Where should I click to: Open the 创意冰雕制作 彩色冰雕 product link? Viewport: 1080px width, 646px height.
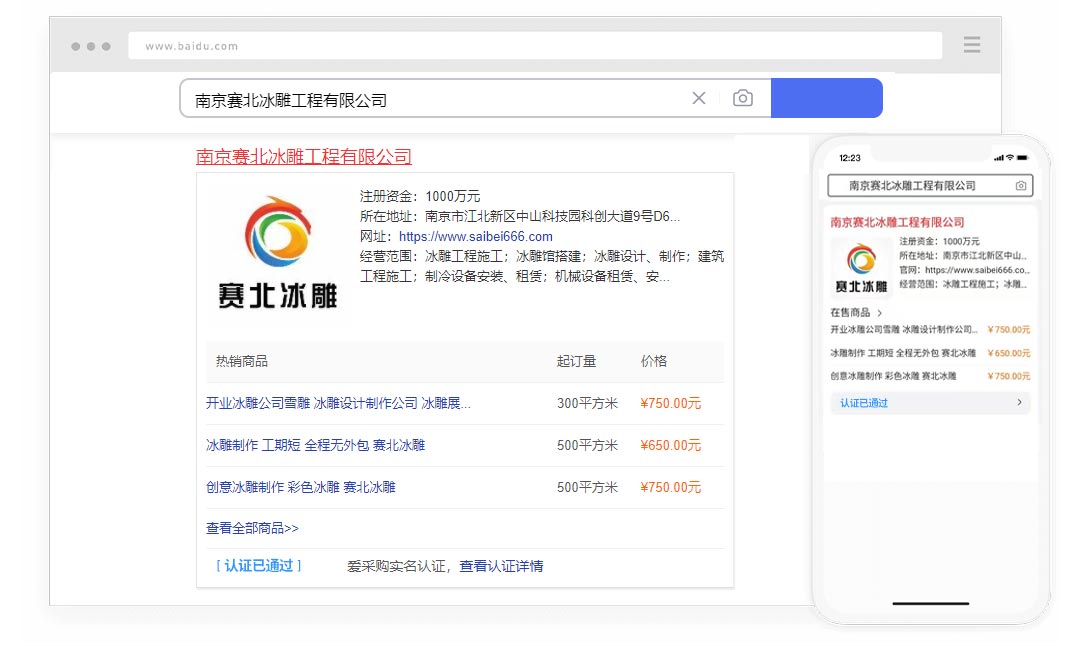coord(300,487)
